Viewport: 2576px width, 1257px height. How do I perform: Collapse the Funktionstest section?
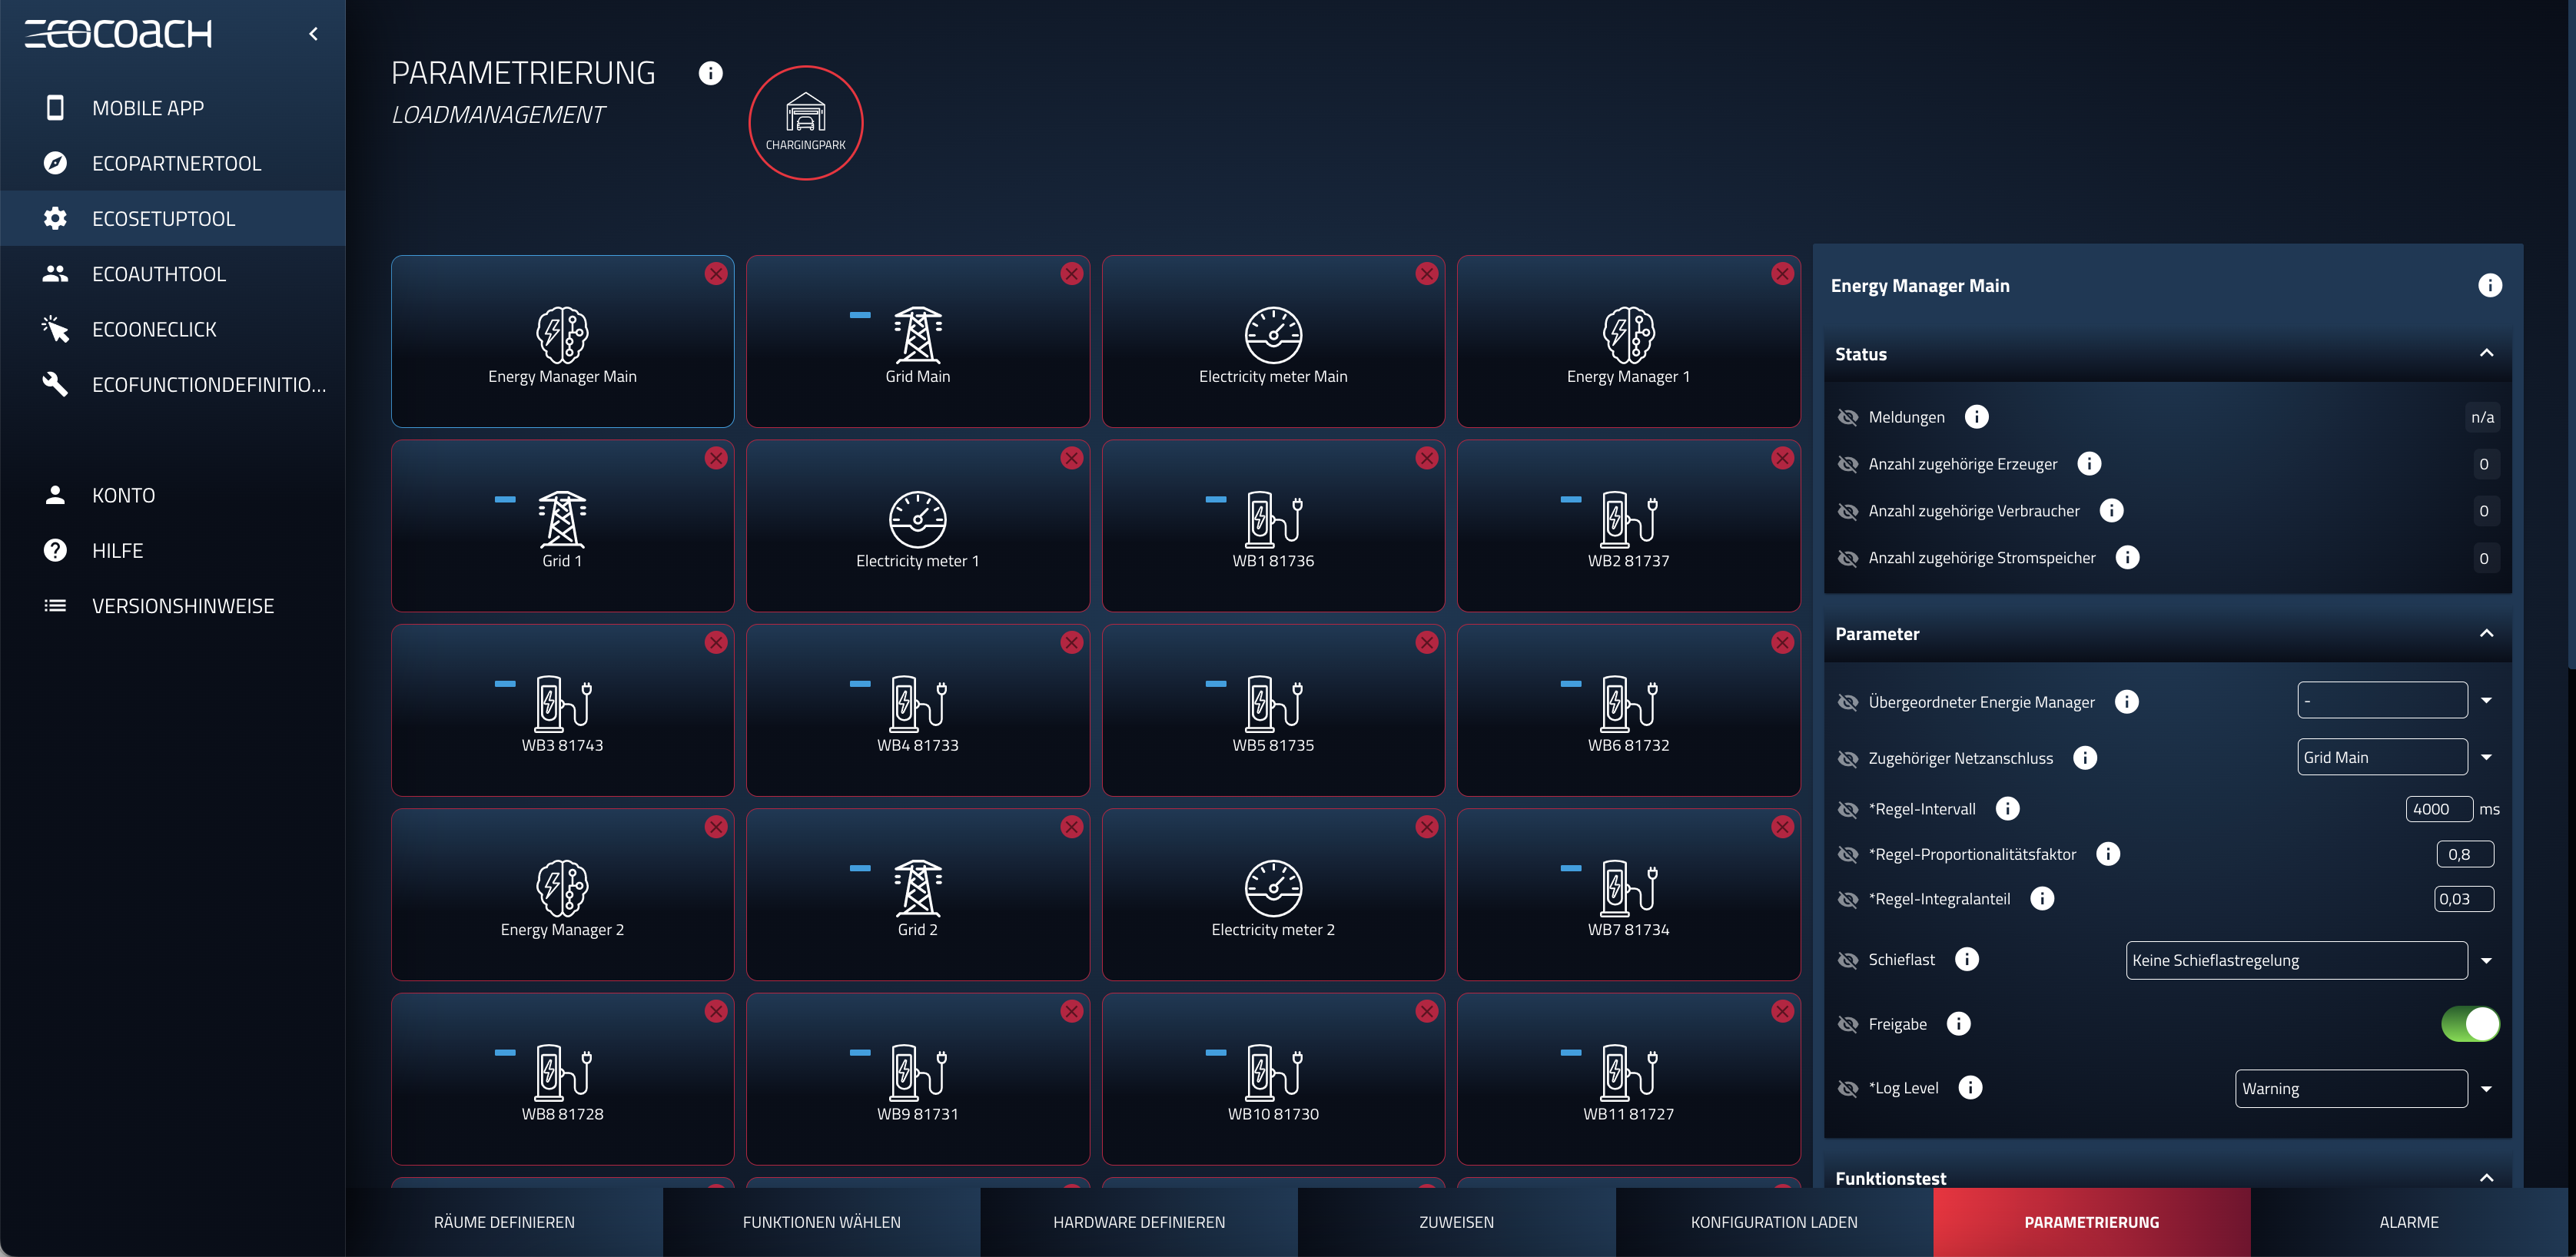click(2486, 1178)
